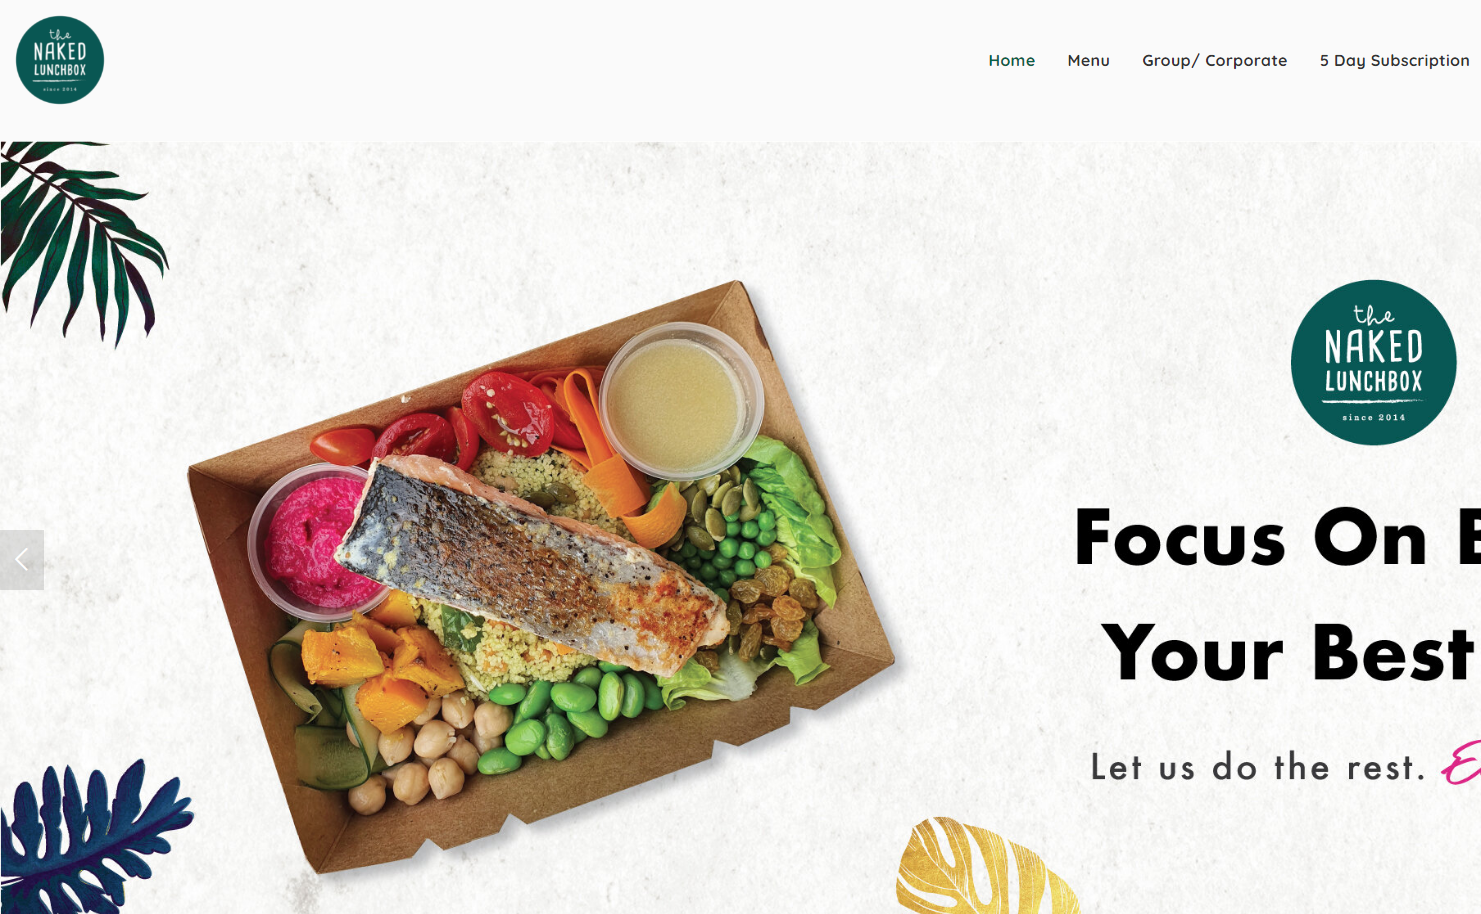Click the "Your Best" headline text
The image size is (1481, 914).
click(1288, 652)
